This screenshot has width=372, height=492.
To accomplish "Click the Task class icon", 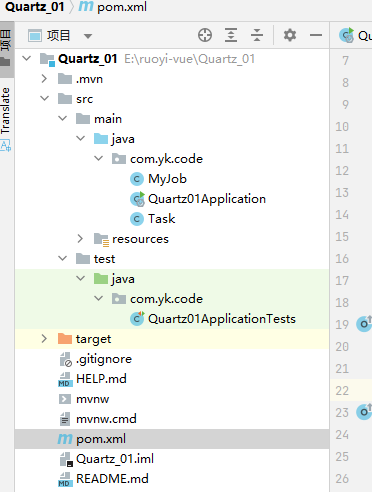I will [137, 219].
